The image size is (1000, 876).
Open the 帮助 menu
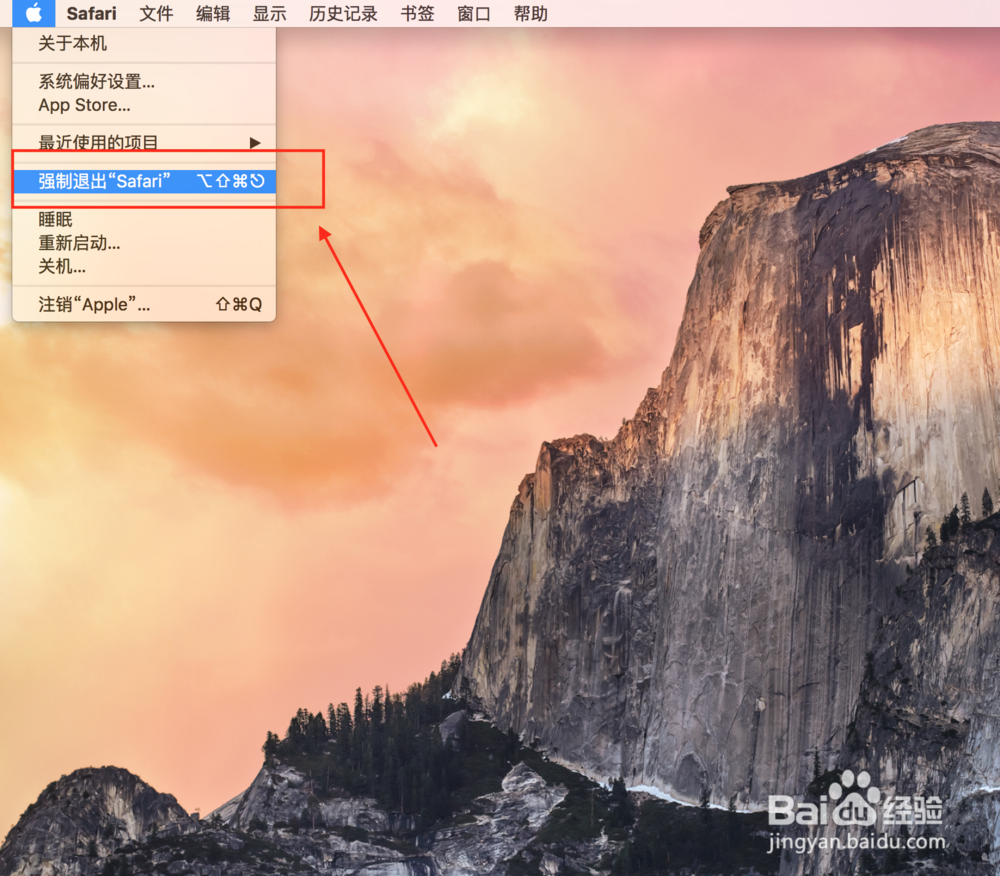coord(531,13)
